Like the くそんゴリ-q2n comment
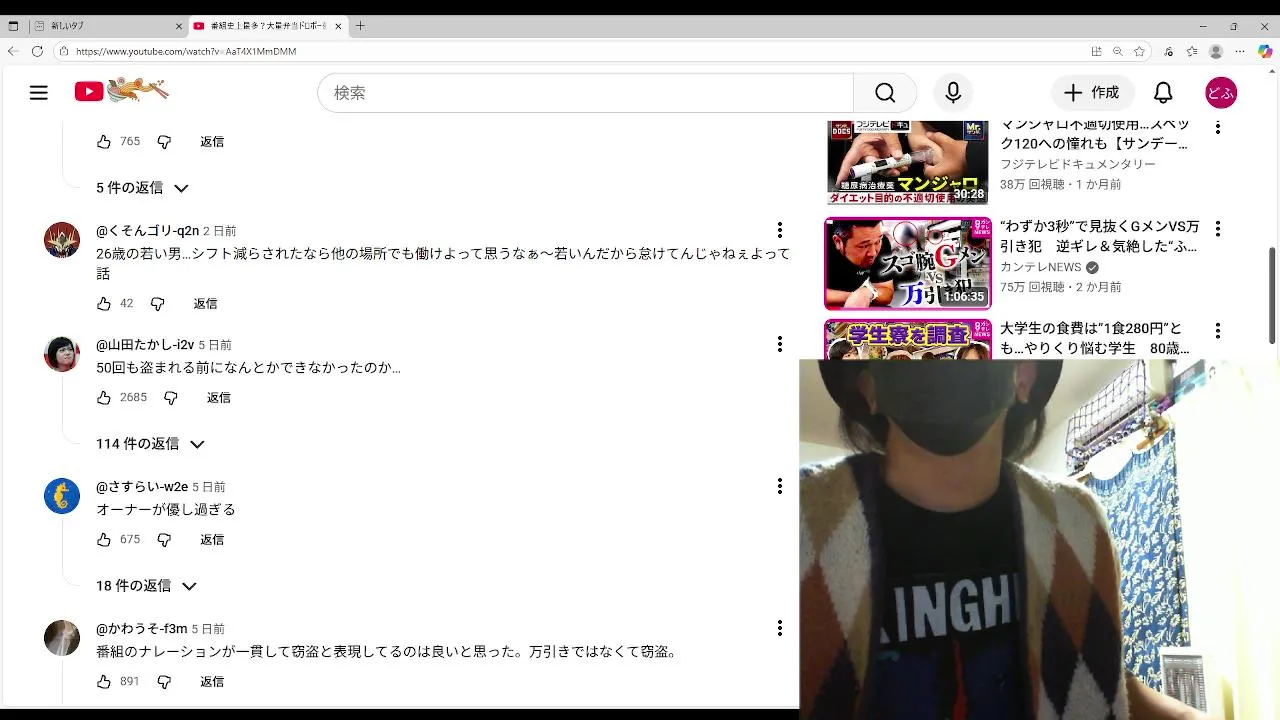Screen dimensions: 1280x720 [104, 303]
